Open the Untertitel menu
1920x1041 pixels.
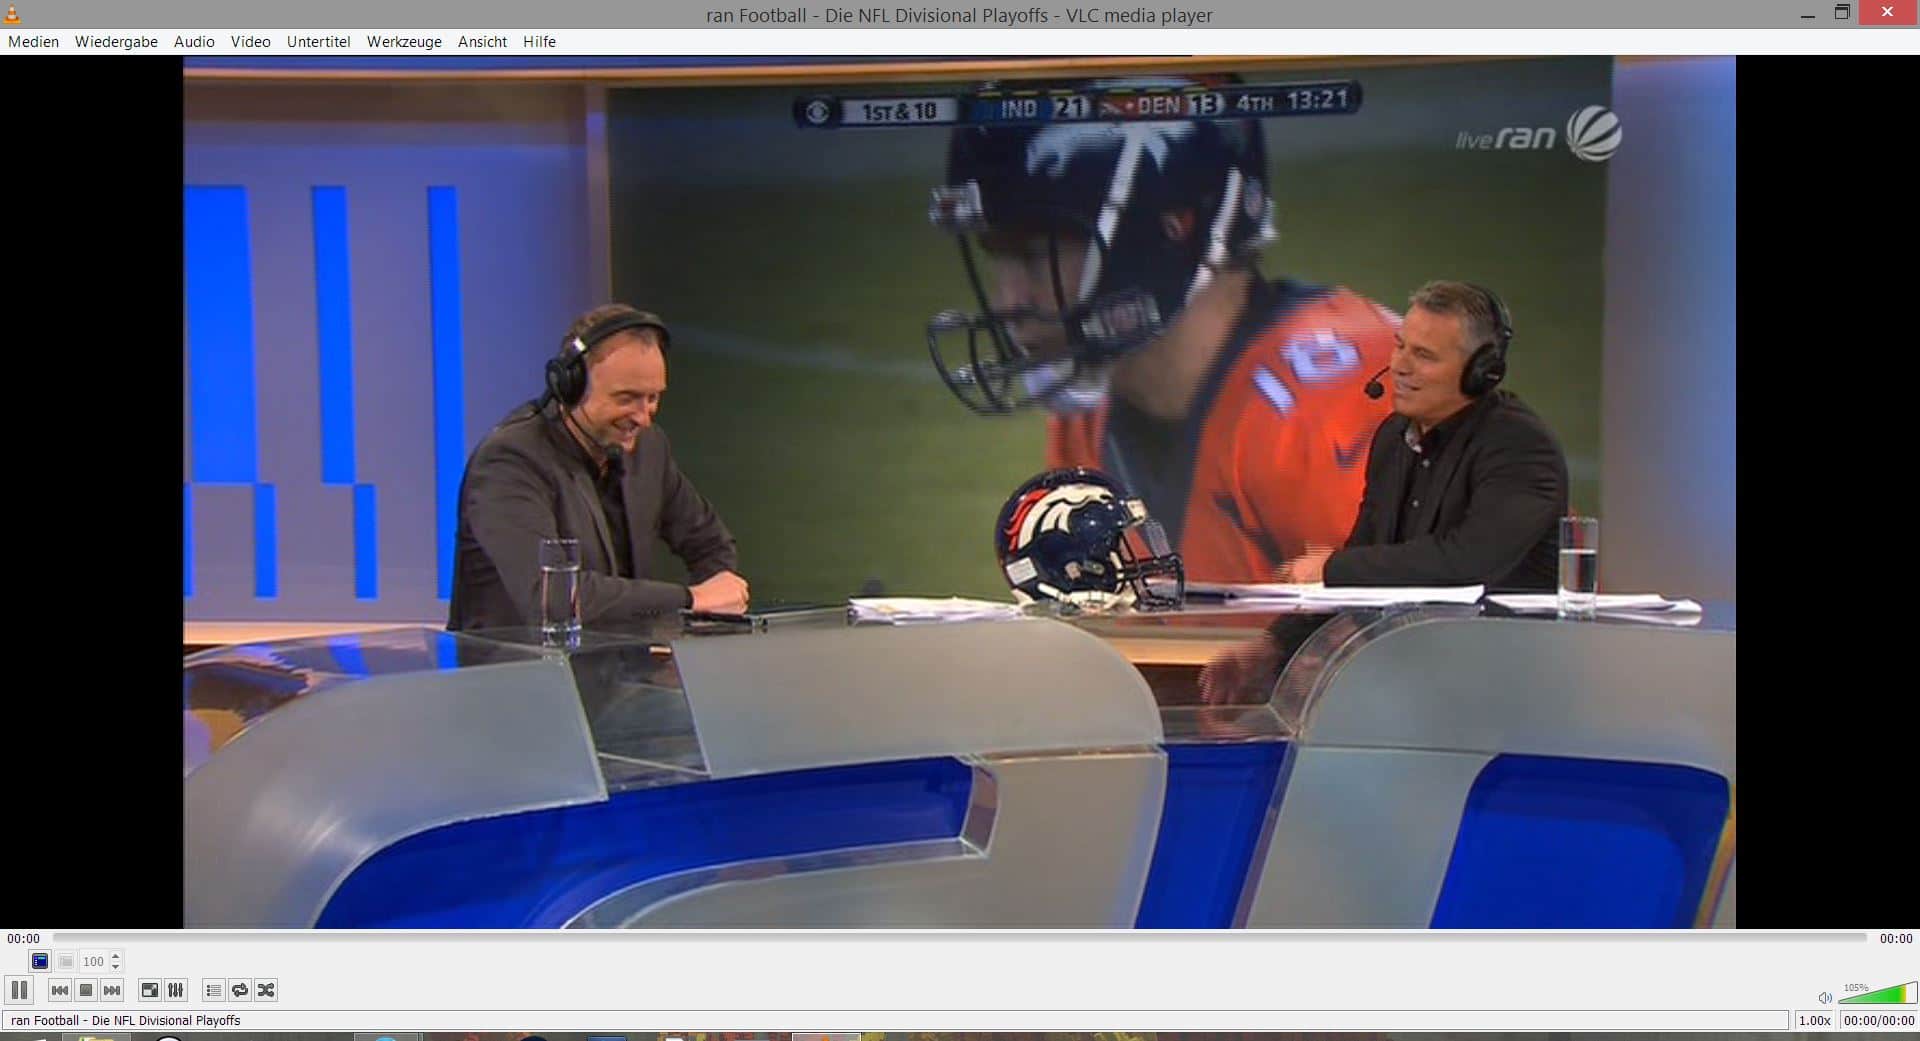click(318, 42)
